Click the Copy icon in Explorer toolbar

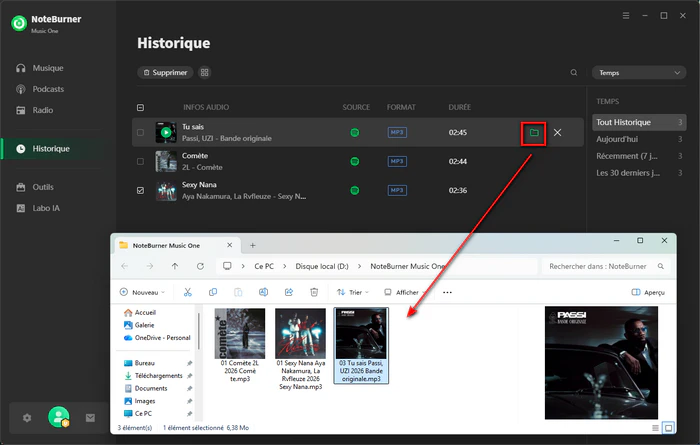pos(213,292)
